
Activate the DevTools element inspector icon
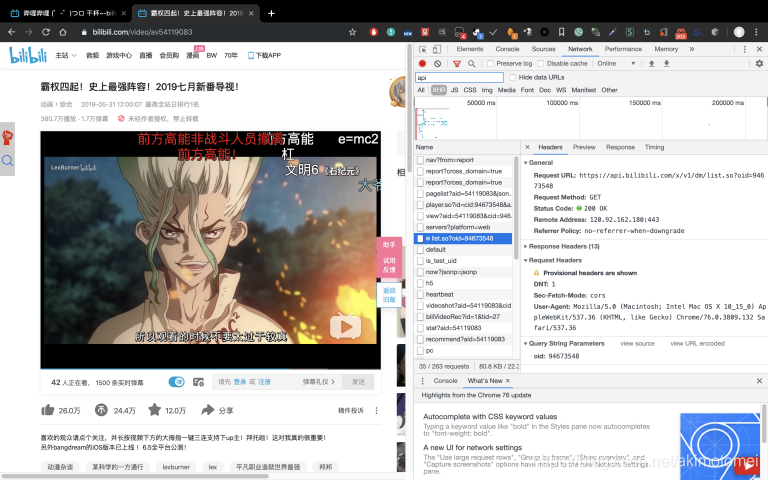click(423, 49)
